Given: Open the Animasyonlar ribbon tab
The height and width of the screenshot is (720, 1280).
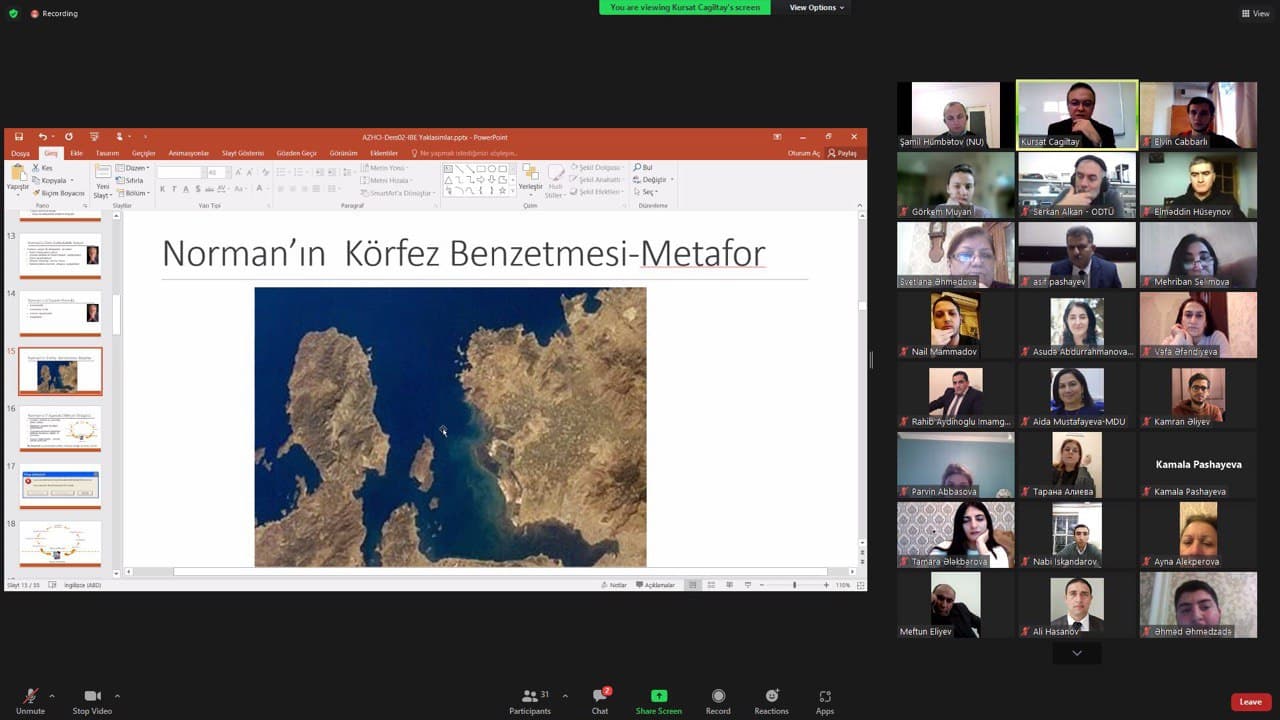Looking at the screenshot, I should point(189,153).
